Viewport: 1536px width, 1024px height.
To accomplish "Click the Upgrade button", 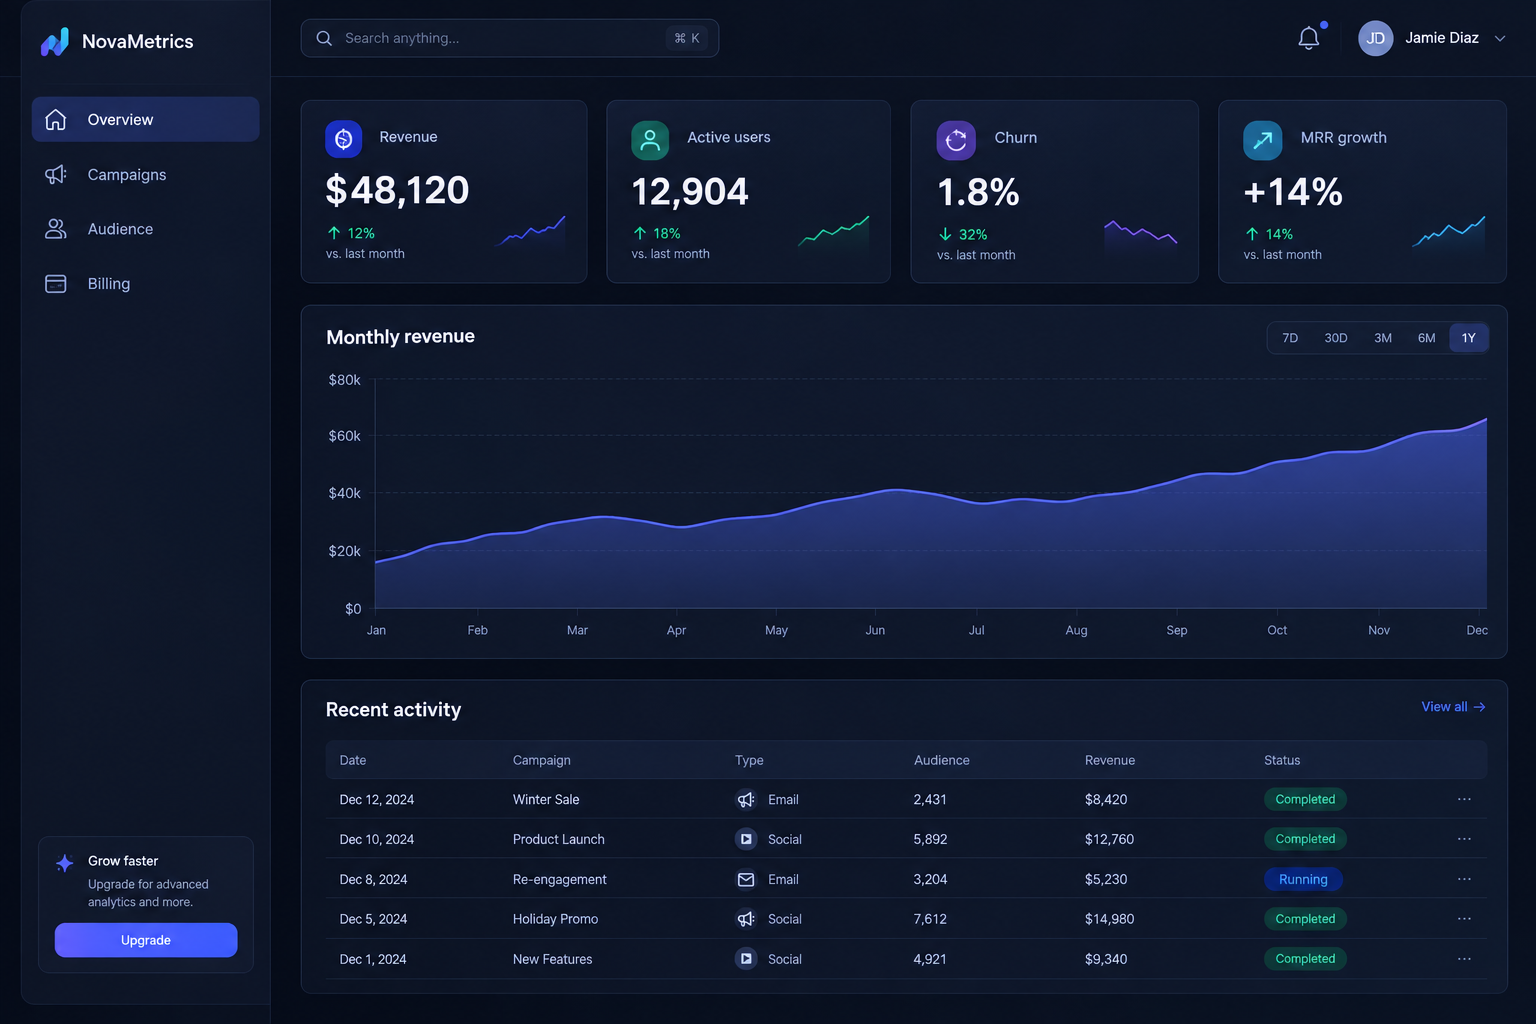I will coord(146,940).
